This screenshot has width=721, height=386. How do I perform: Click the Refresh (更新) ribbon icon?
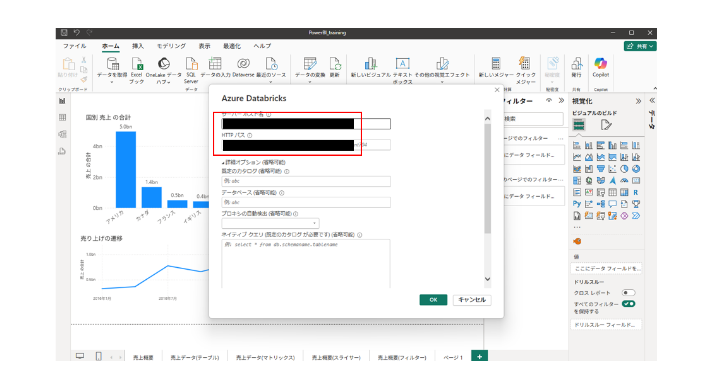(x=335, y=63)
